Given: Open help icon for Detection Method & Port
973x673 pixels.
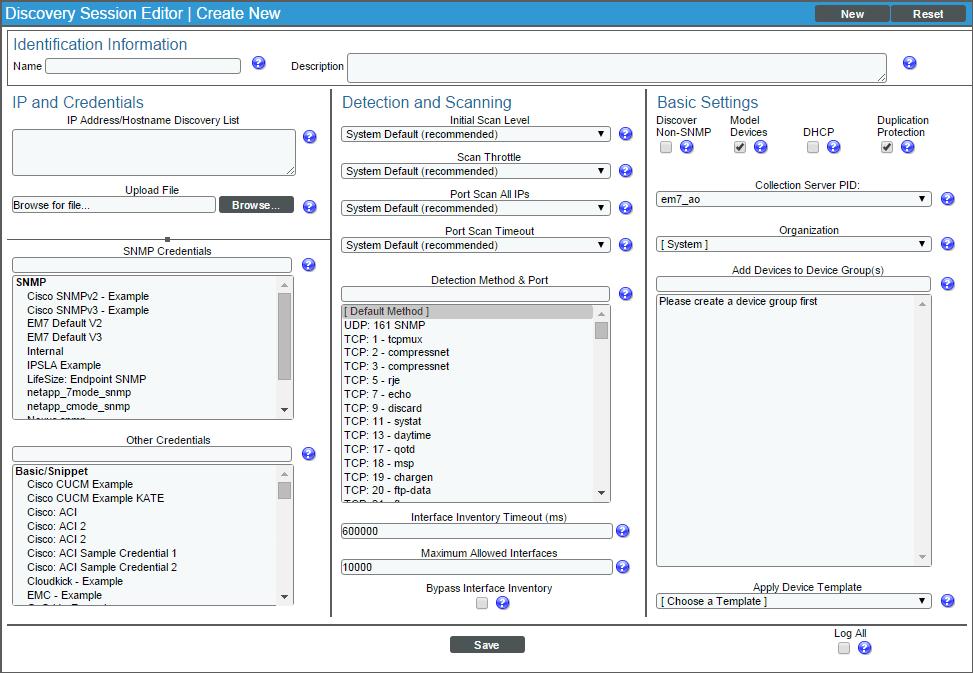Looking at the screenshot, I should 625,293.
